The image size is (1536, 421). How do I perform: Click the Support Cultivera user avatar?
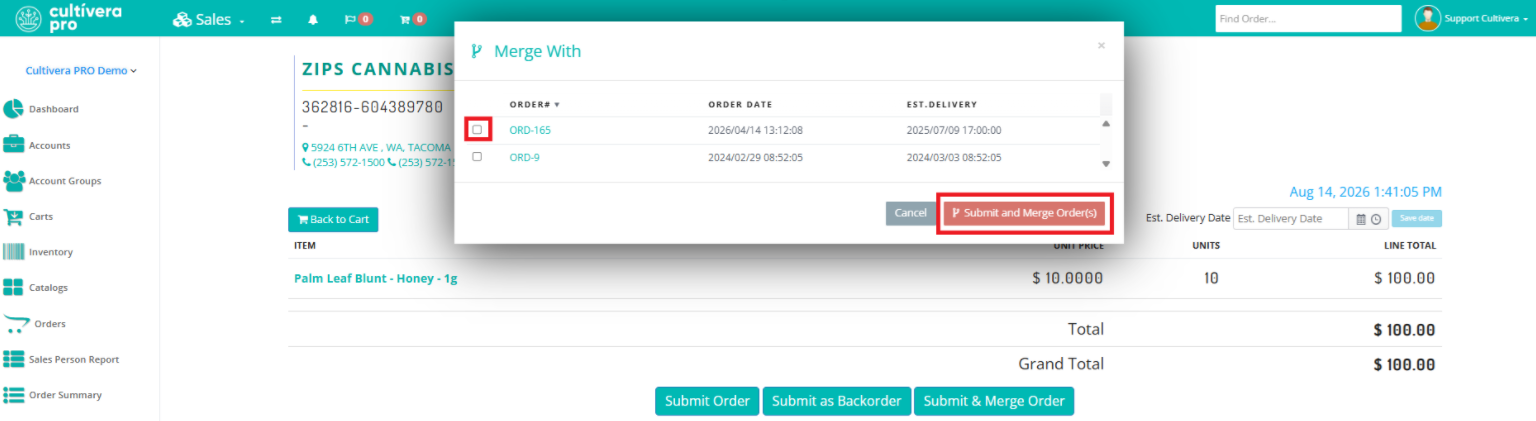1427,18
